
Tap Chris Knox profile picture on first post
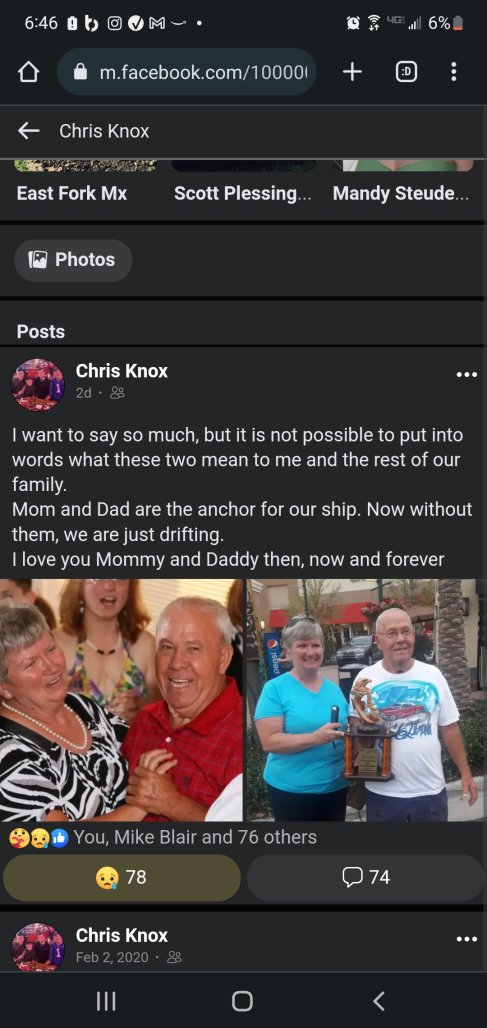[38, 385]
